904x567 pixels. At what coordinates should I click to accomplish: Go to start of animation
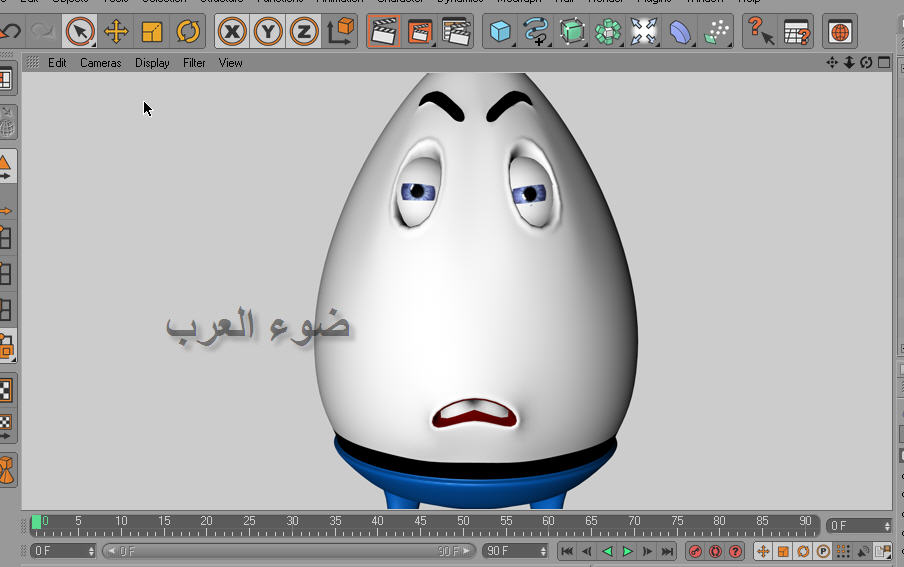click(567, 551)
